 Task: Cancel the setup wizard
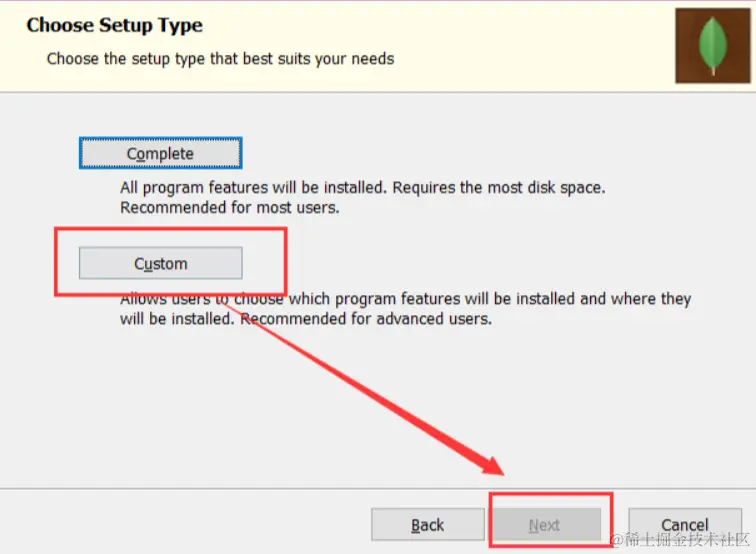coord(684,525)
